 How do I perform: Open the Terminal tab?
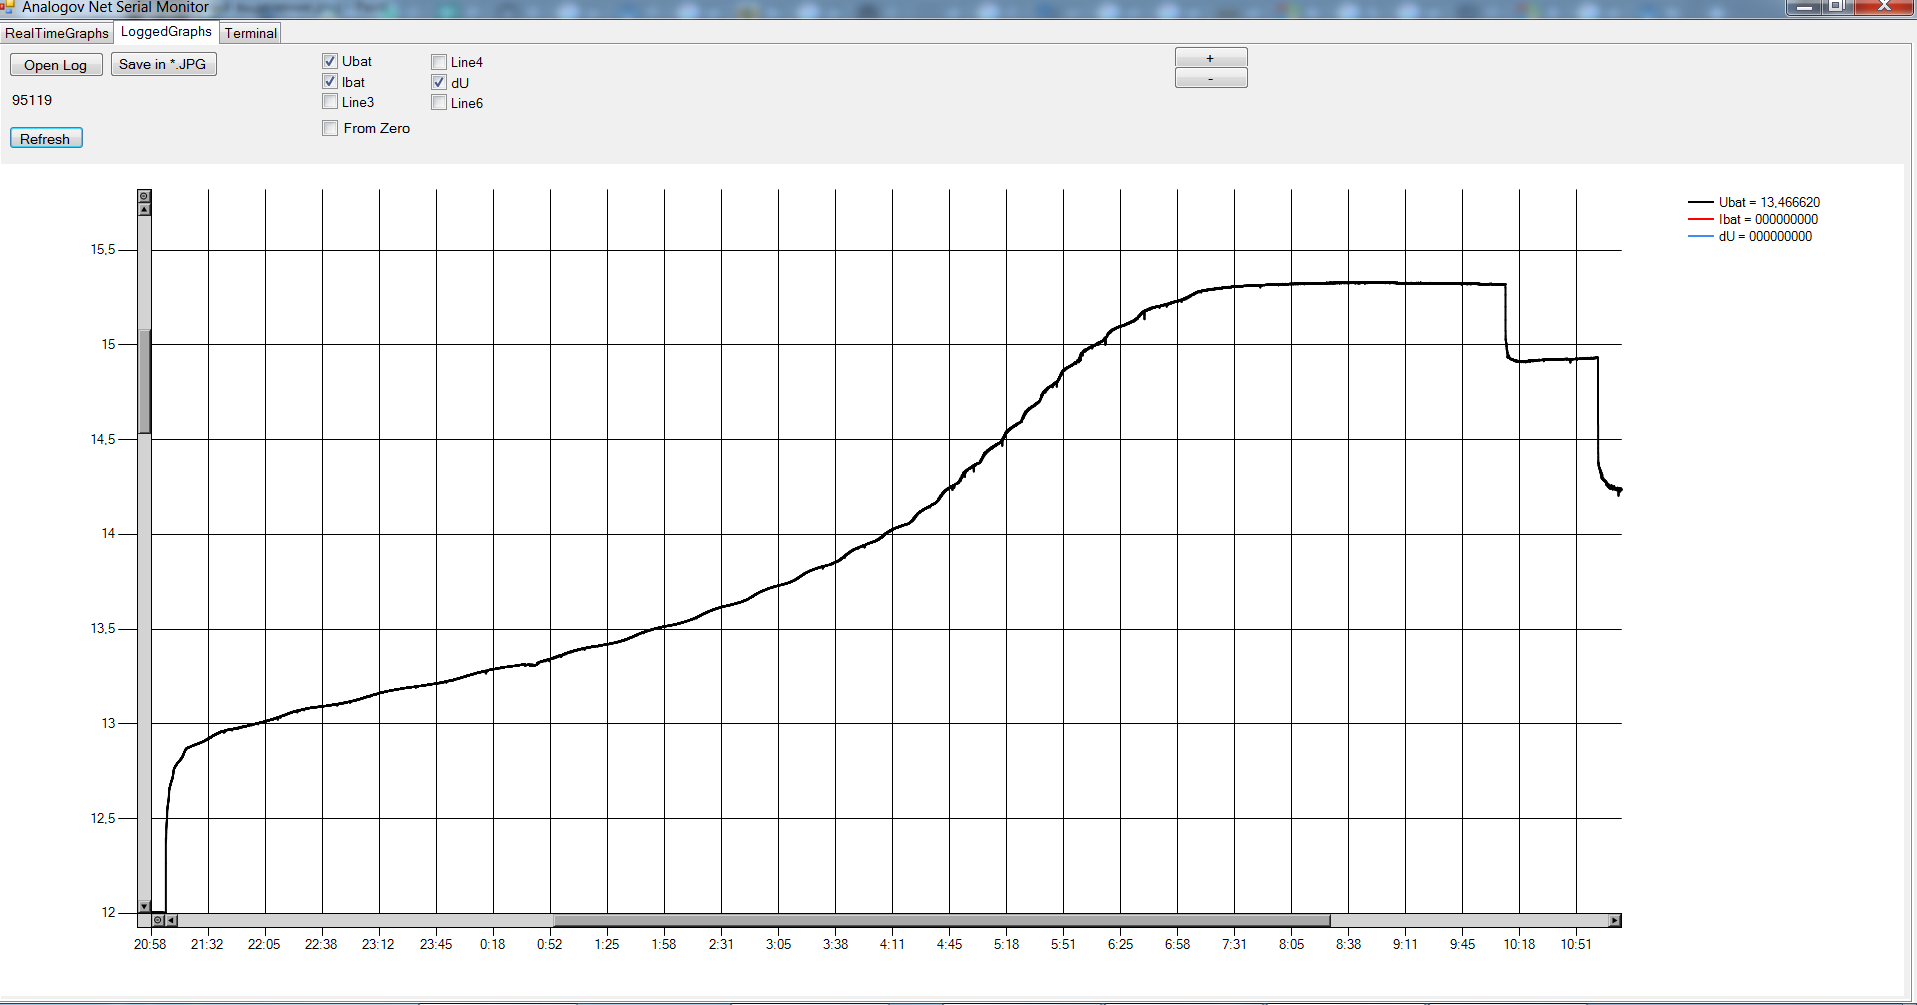(250, 33)
